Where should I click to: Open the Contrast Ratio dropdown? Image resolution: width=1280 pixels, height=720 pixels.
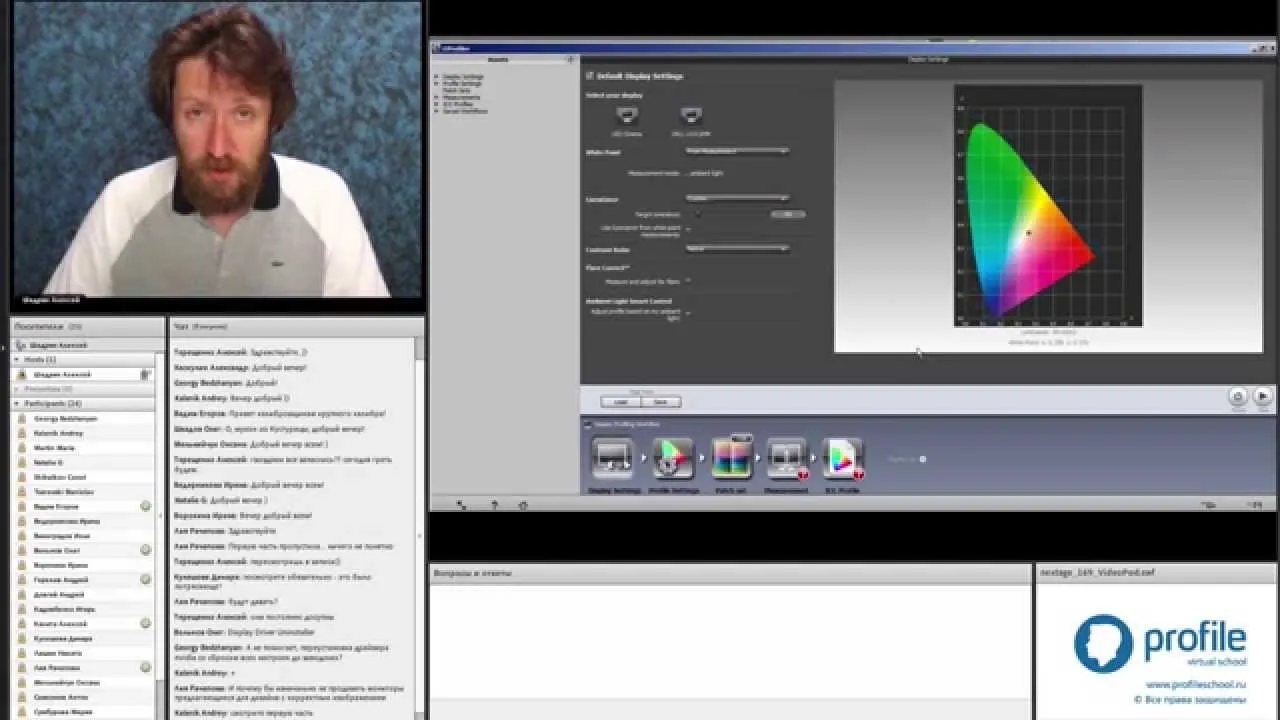pos(737,248)
